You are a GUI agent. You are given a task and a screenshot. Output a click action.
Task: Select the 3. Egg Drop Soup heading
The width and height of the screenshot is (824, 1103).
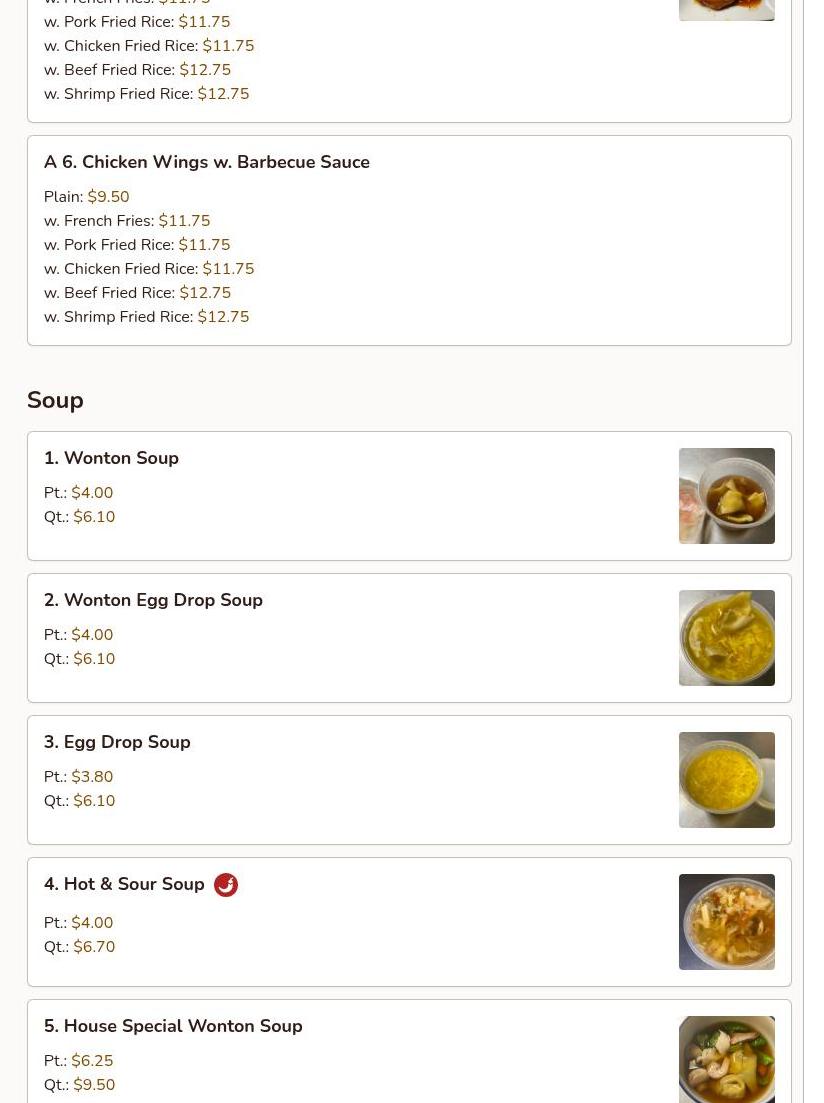pos(118,742)
